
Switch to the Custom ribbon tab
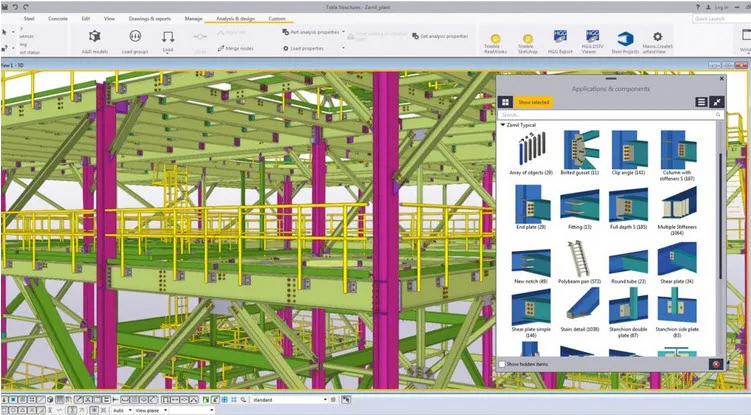(x=277, y=19)
